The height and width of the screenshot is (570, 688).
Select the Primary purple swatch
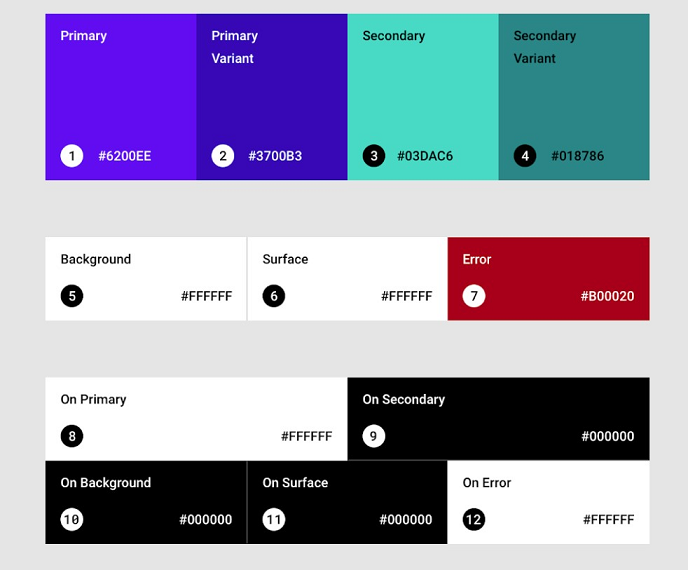tap(121, 97)
